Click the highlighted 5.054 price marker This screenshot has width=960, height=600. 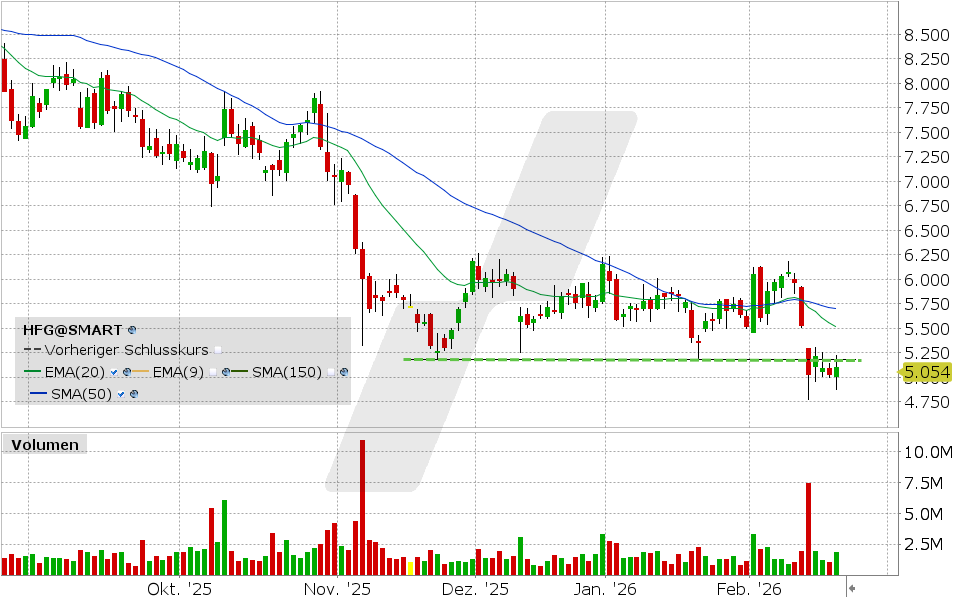click(925, 371)
